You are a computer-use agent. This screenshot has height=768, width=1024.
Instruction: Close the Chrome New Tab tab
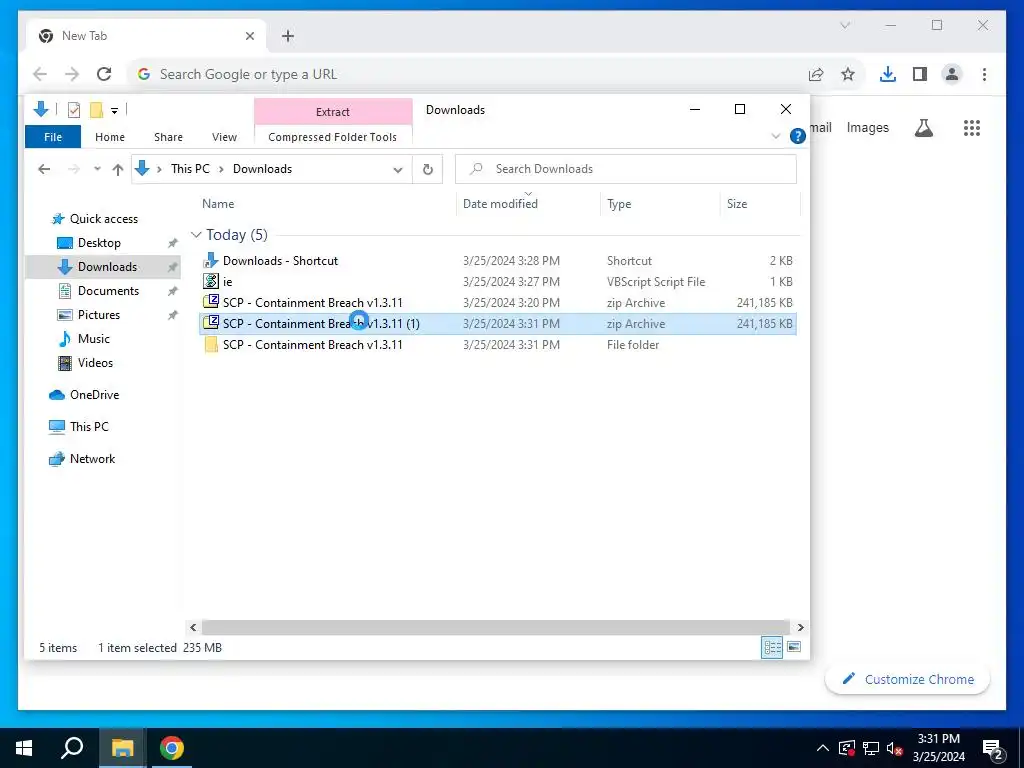pyautogui.click(x=249, y=36)
